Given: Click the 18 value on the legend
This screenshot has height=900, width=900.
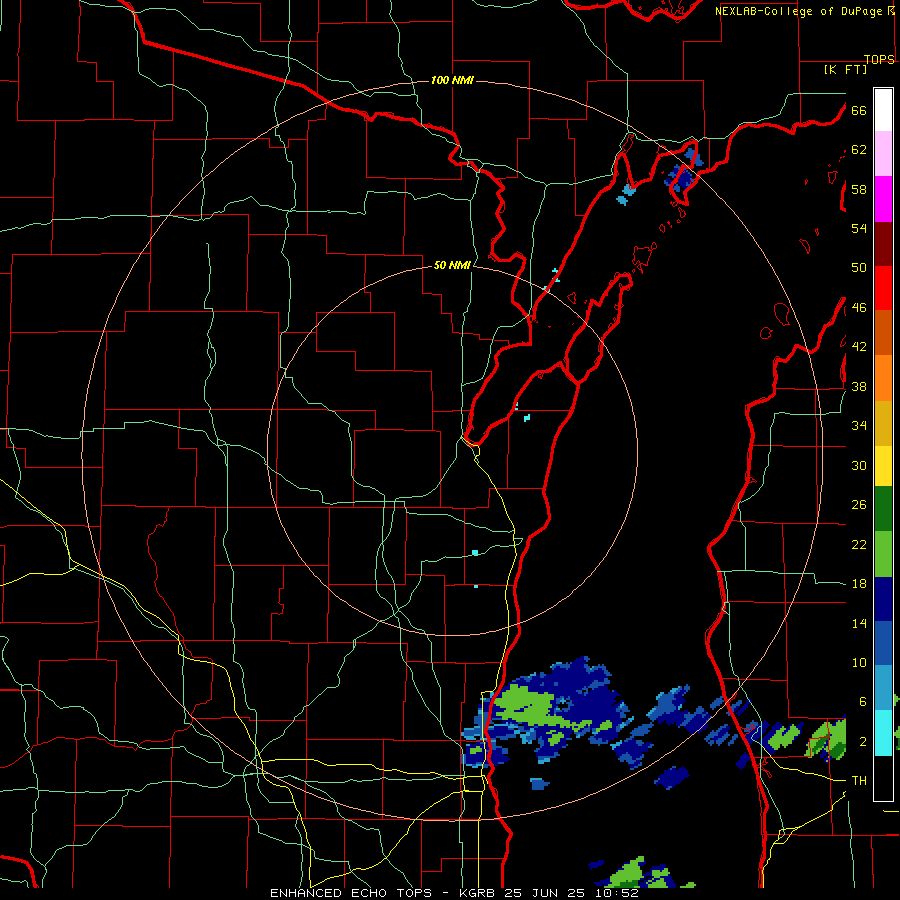Looking at the screenshot, I should [x=859, y=584].
